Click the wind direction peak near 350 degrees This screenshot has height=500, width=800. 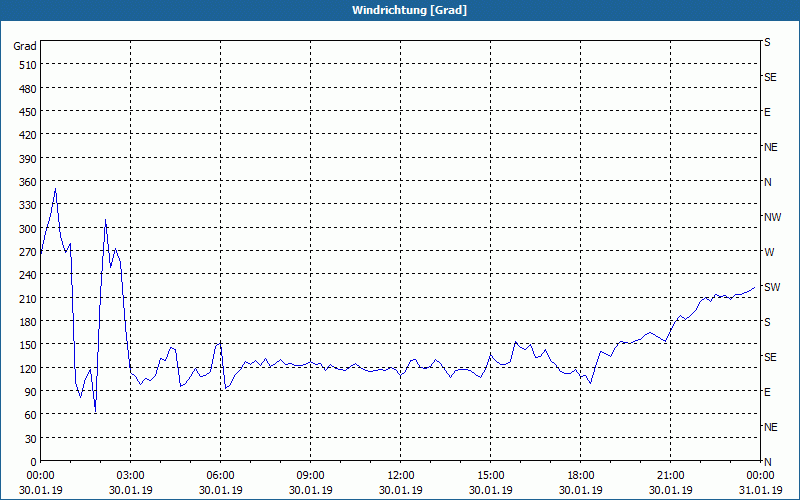click(x=55, y=189)
